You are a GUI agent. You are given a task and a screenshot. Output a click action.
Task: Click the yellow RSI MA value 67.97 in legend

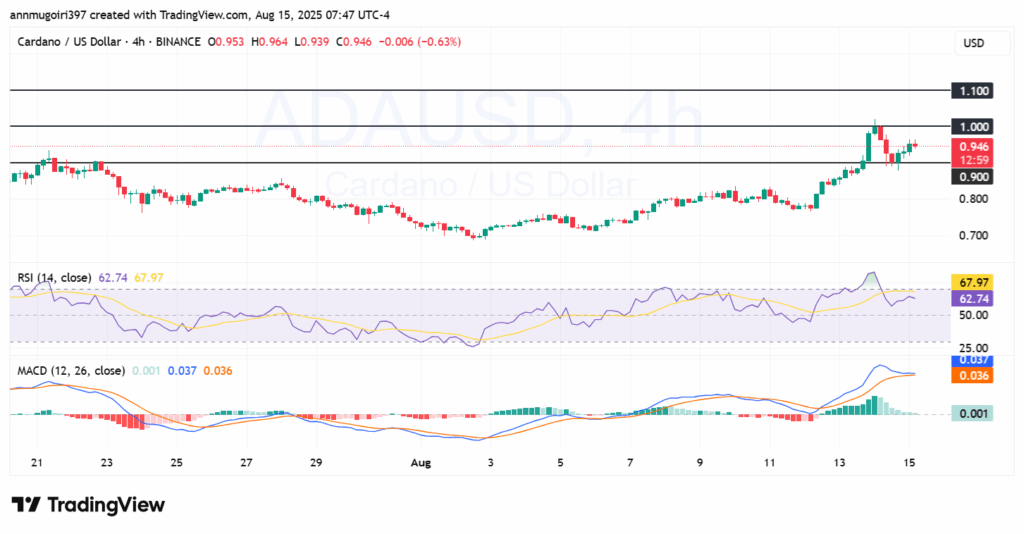point(149,278)
